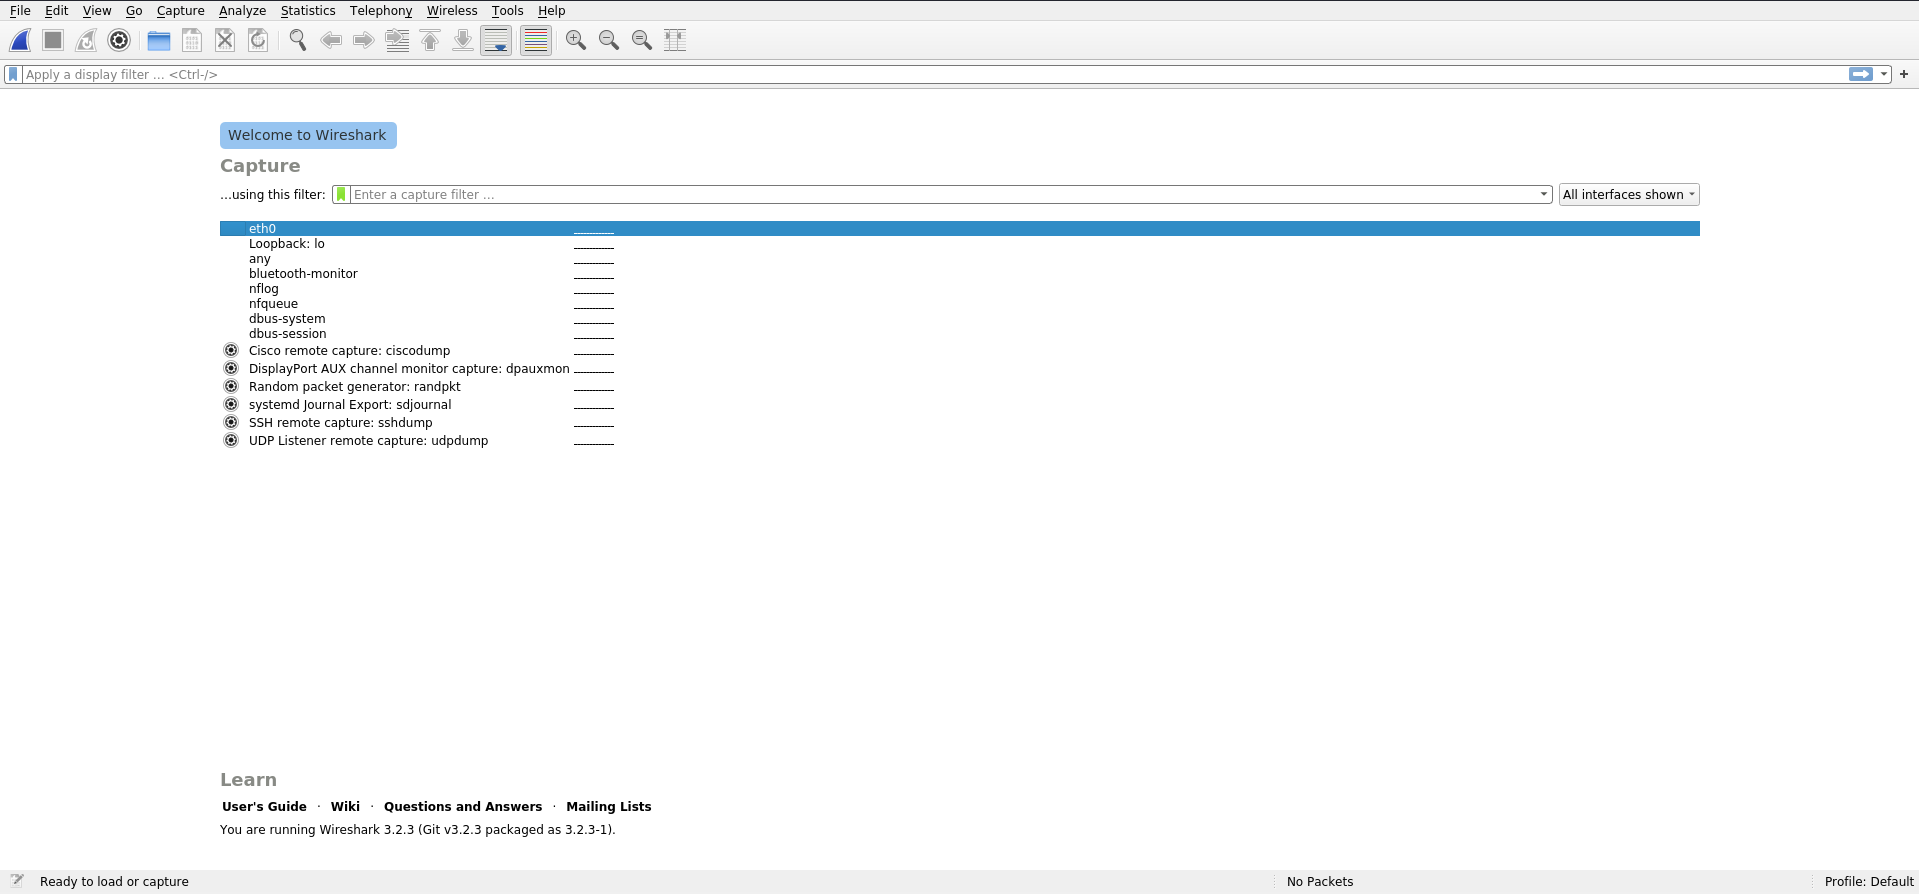1919x894 pixels.
Task: Open settings gear for SSH remote capture
Action: tap(231, 423)
